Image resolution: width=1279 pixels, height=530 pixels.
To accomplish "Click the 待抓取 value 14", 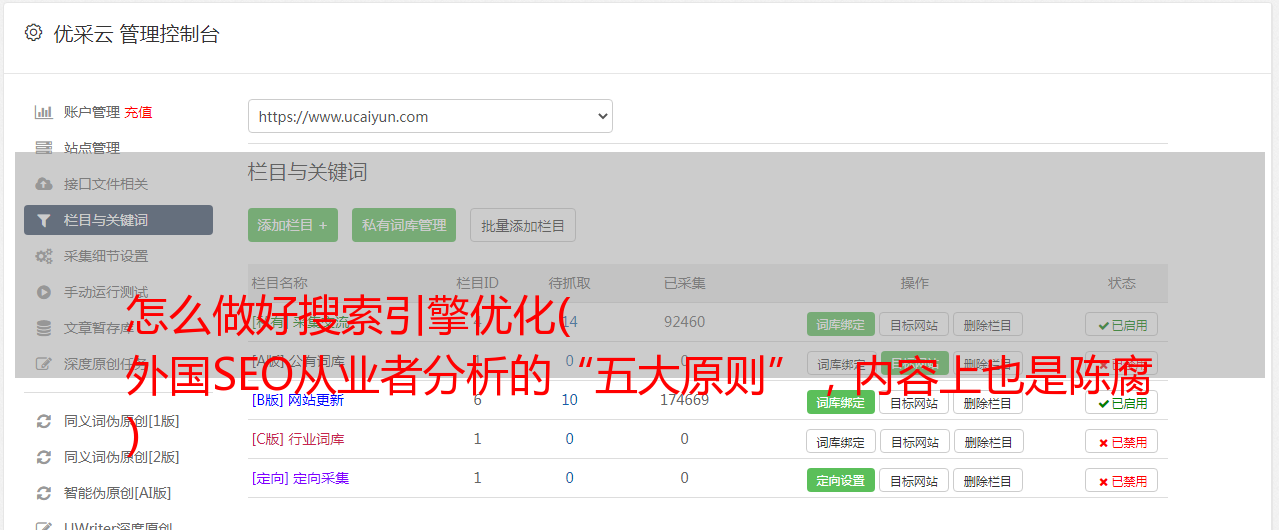I will click(569, 322).
